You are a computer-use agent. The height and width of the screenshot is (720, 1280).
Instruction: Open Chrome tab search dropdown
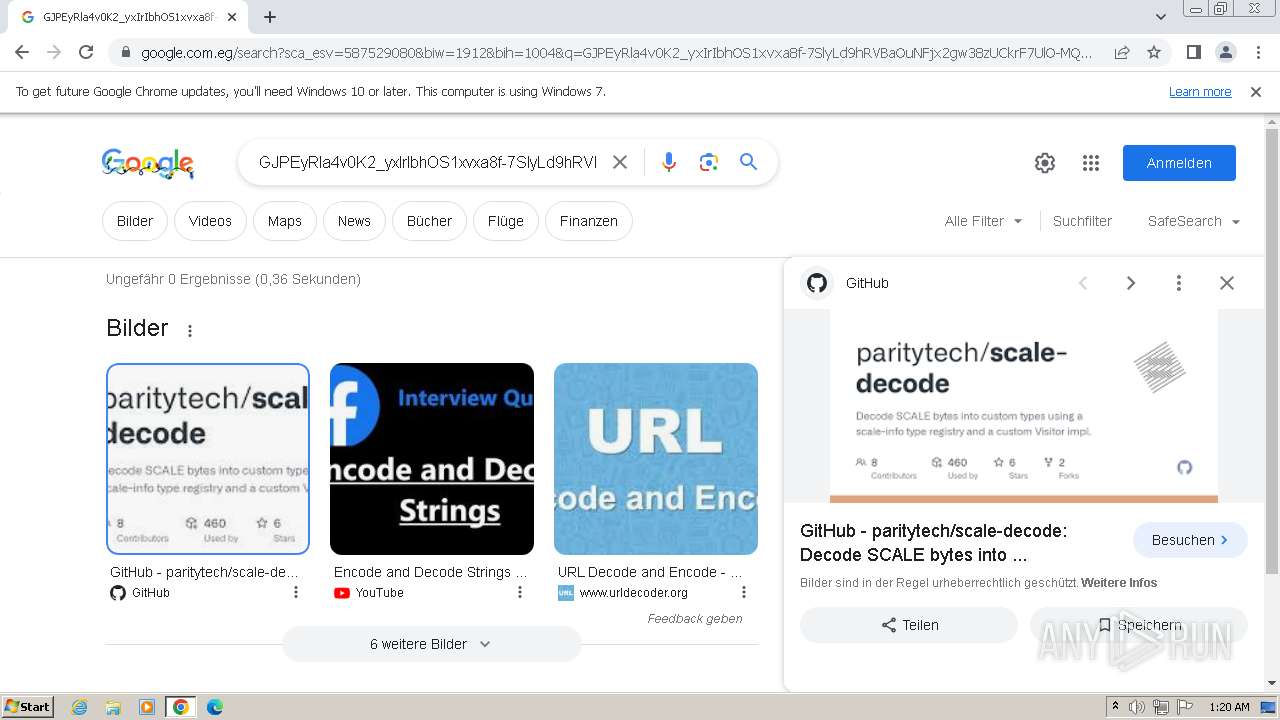1161,17
